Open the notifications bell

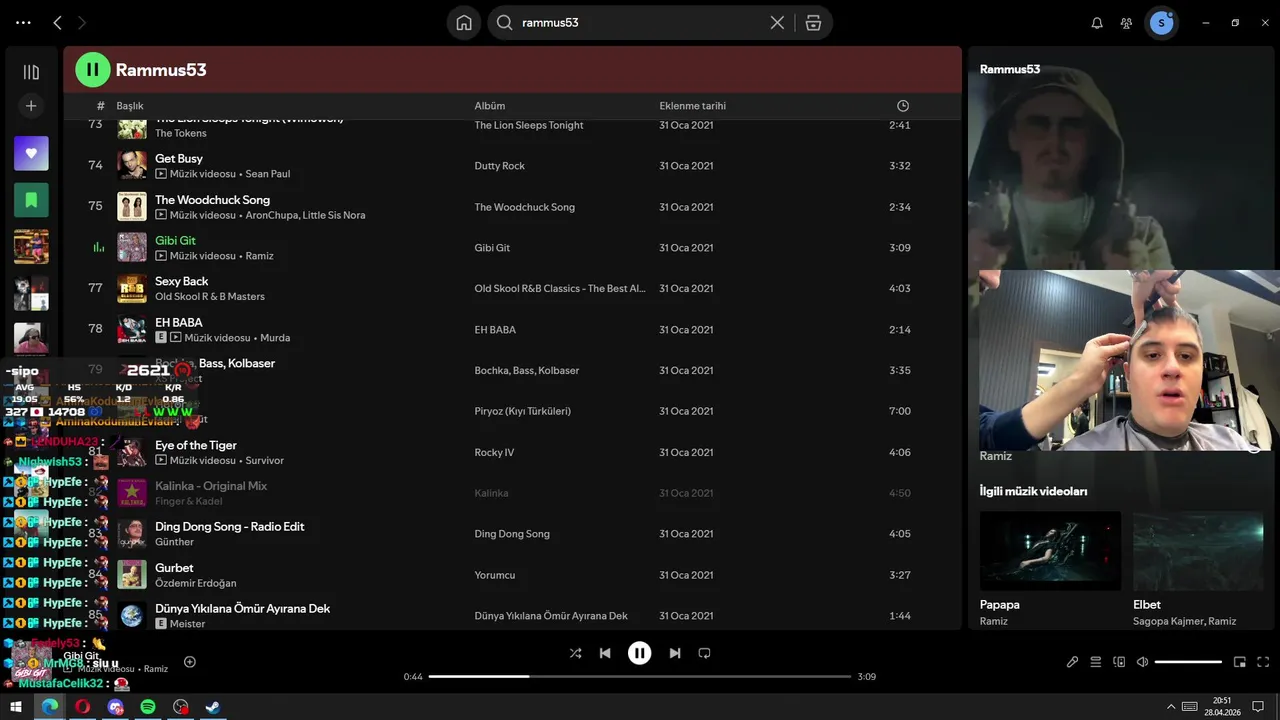(x=1097, y=22)
